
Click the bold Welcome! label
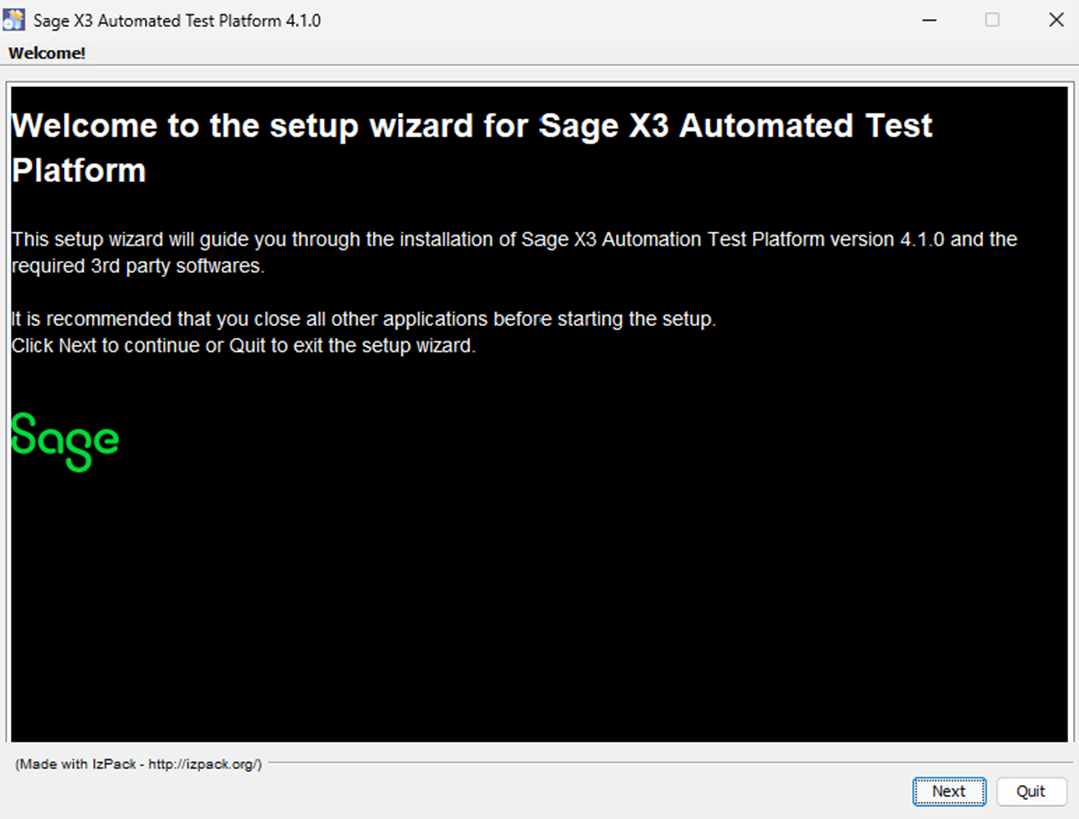coord(47,53)
